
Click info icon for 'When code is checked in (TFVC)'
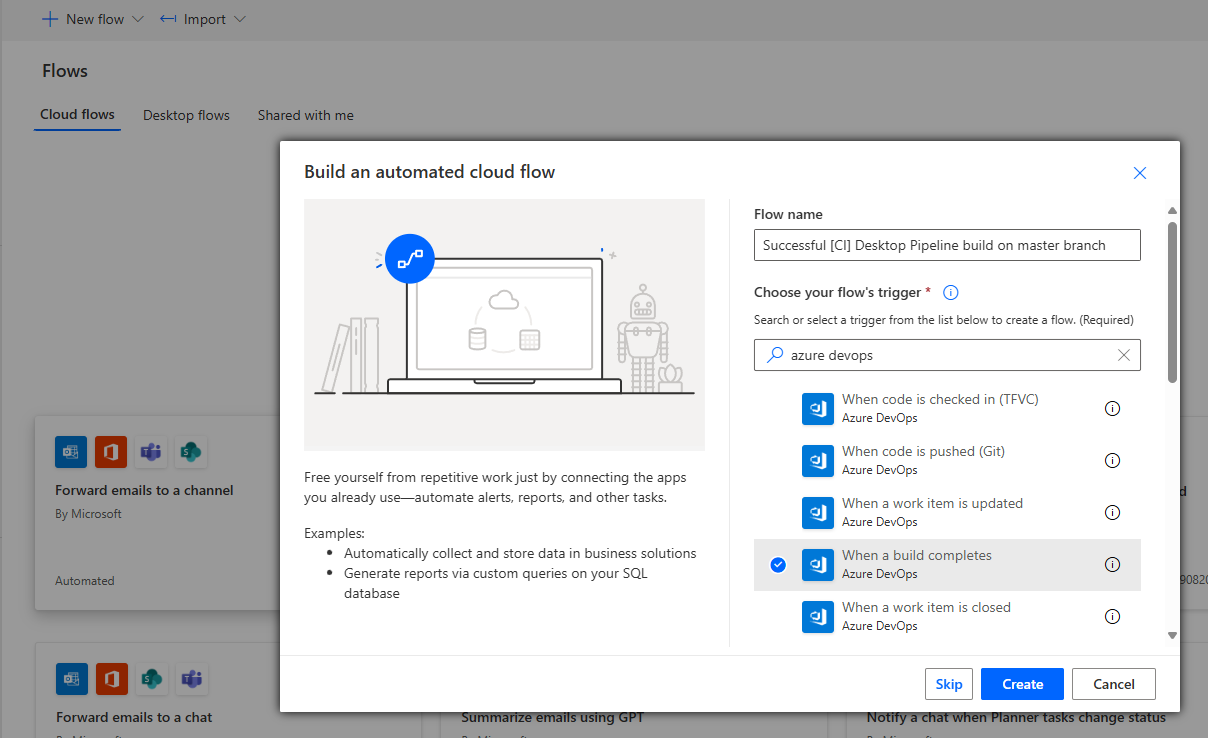coord(1111,409)
